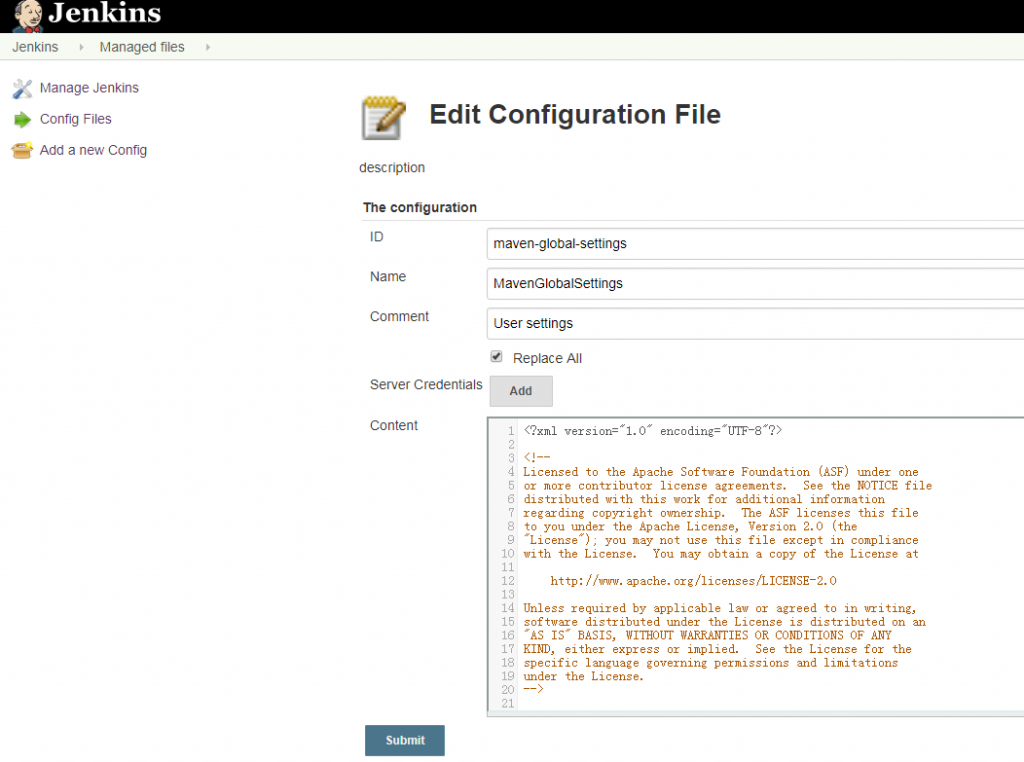Open the Manage Jenkins link
This screenshot has width=1024, height=762.
[x=89, y=87]
